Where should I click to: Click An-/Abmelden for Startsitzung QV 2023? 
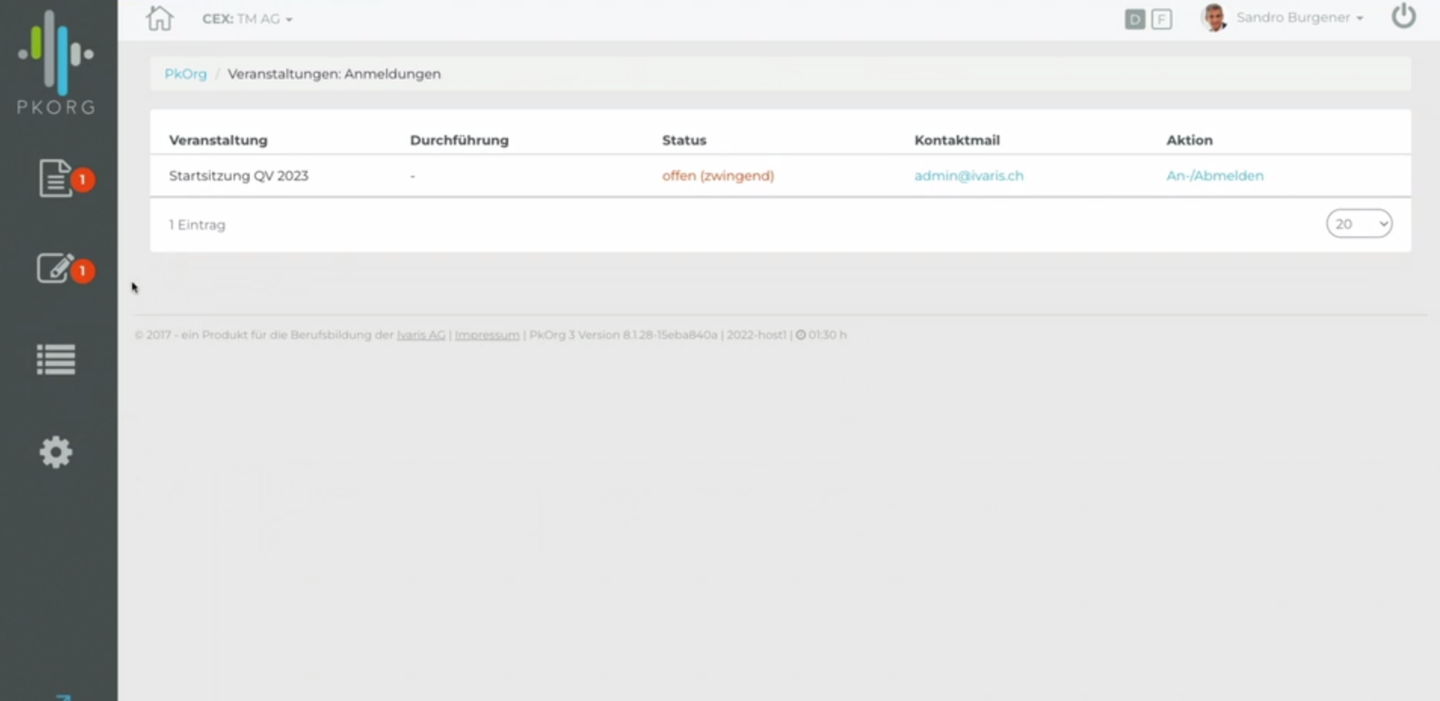1214,176
